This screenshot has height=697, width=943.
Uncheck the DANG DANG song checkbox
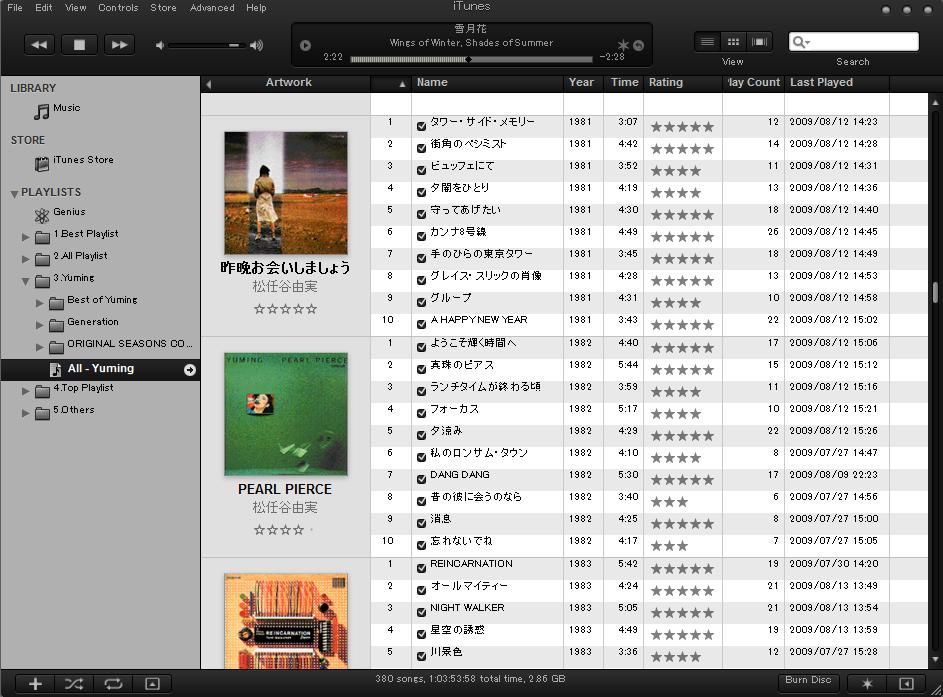pyautogui.click(x=422, y=479)
